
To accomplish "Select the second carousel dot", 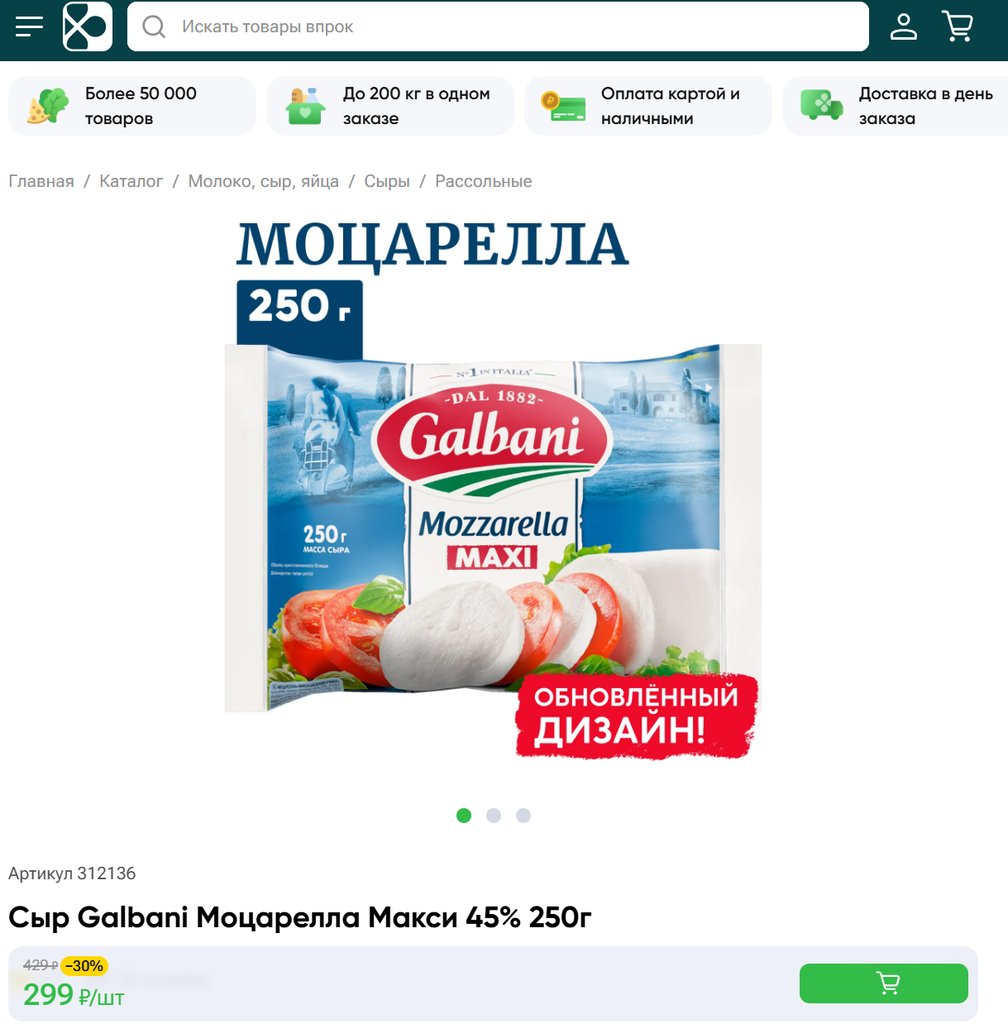I will 494,815.
